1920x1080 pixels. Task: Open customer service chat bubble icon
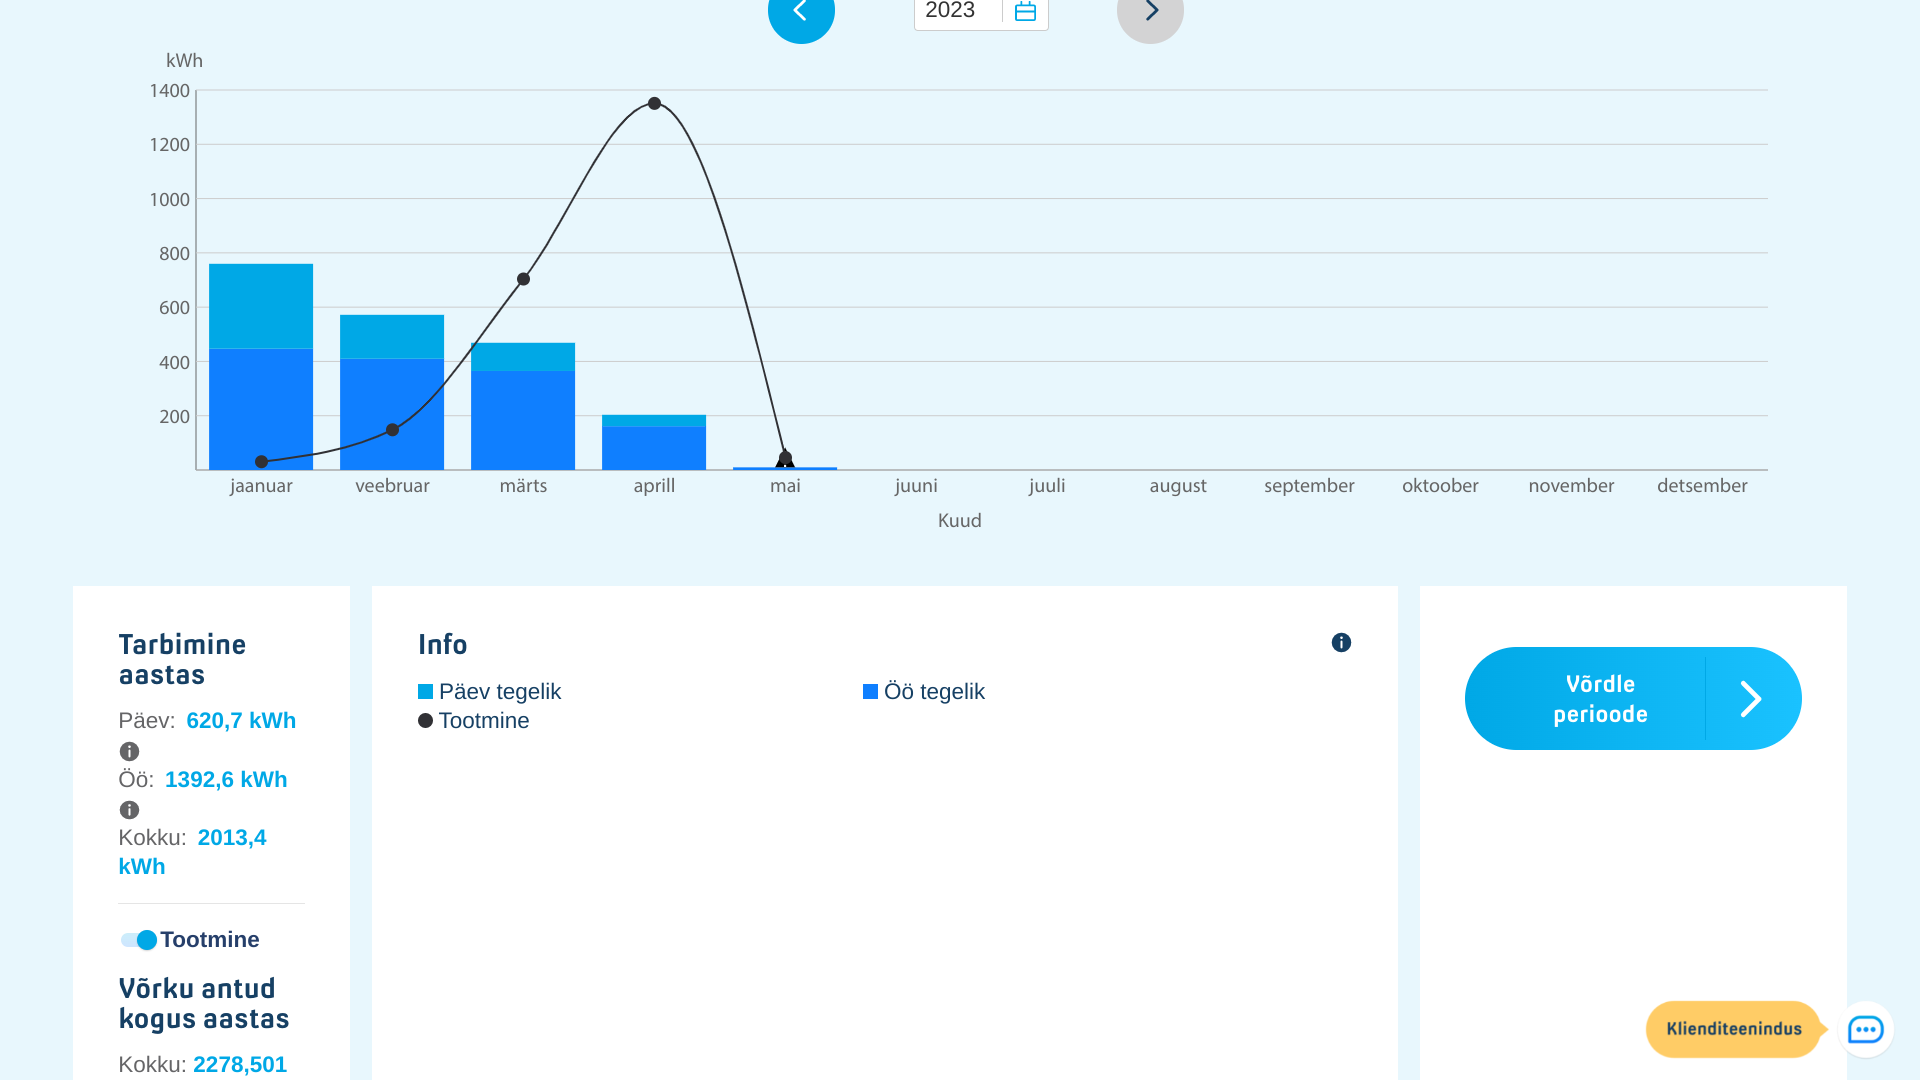1865,1029
